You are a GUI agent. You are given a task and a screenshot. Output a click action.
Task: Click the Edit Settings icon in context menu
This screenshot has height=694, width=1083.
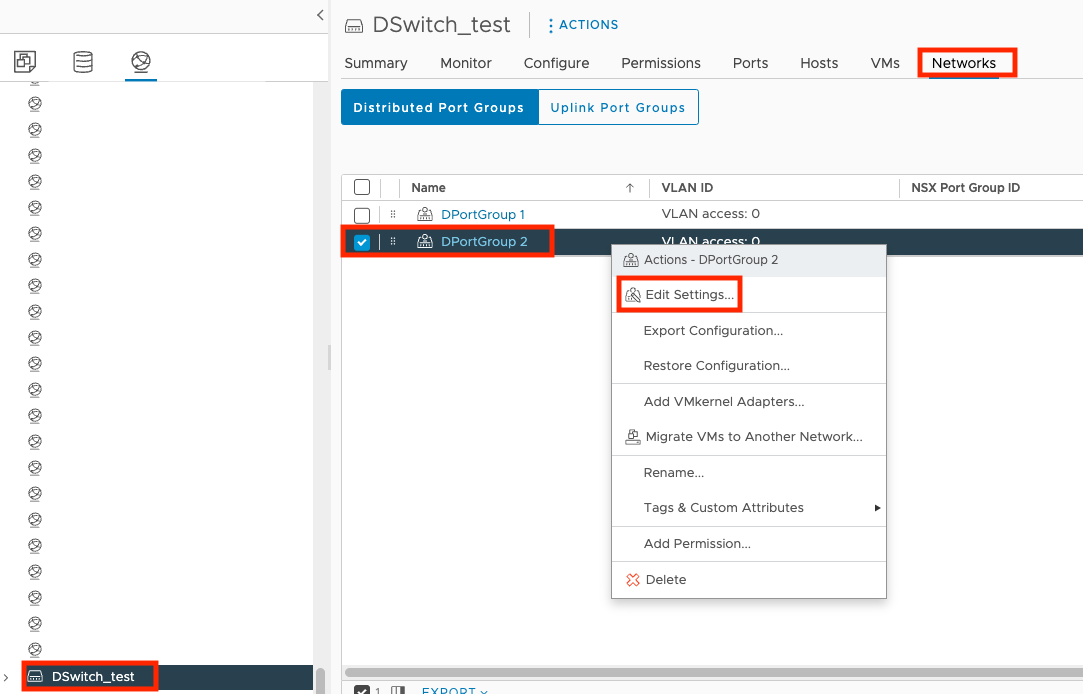(632, 295)
